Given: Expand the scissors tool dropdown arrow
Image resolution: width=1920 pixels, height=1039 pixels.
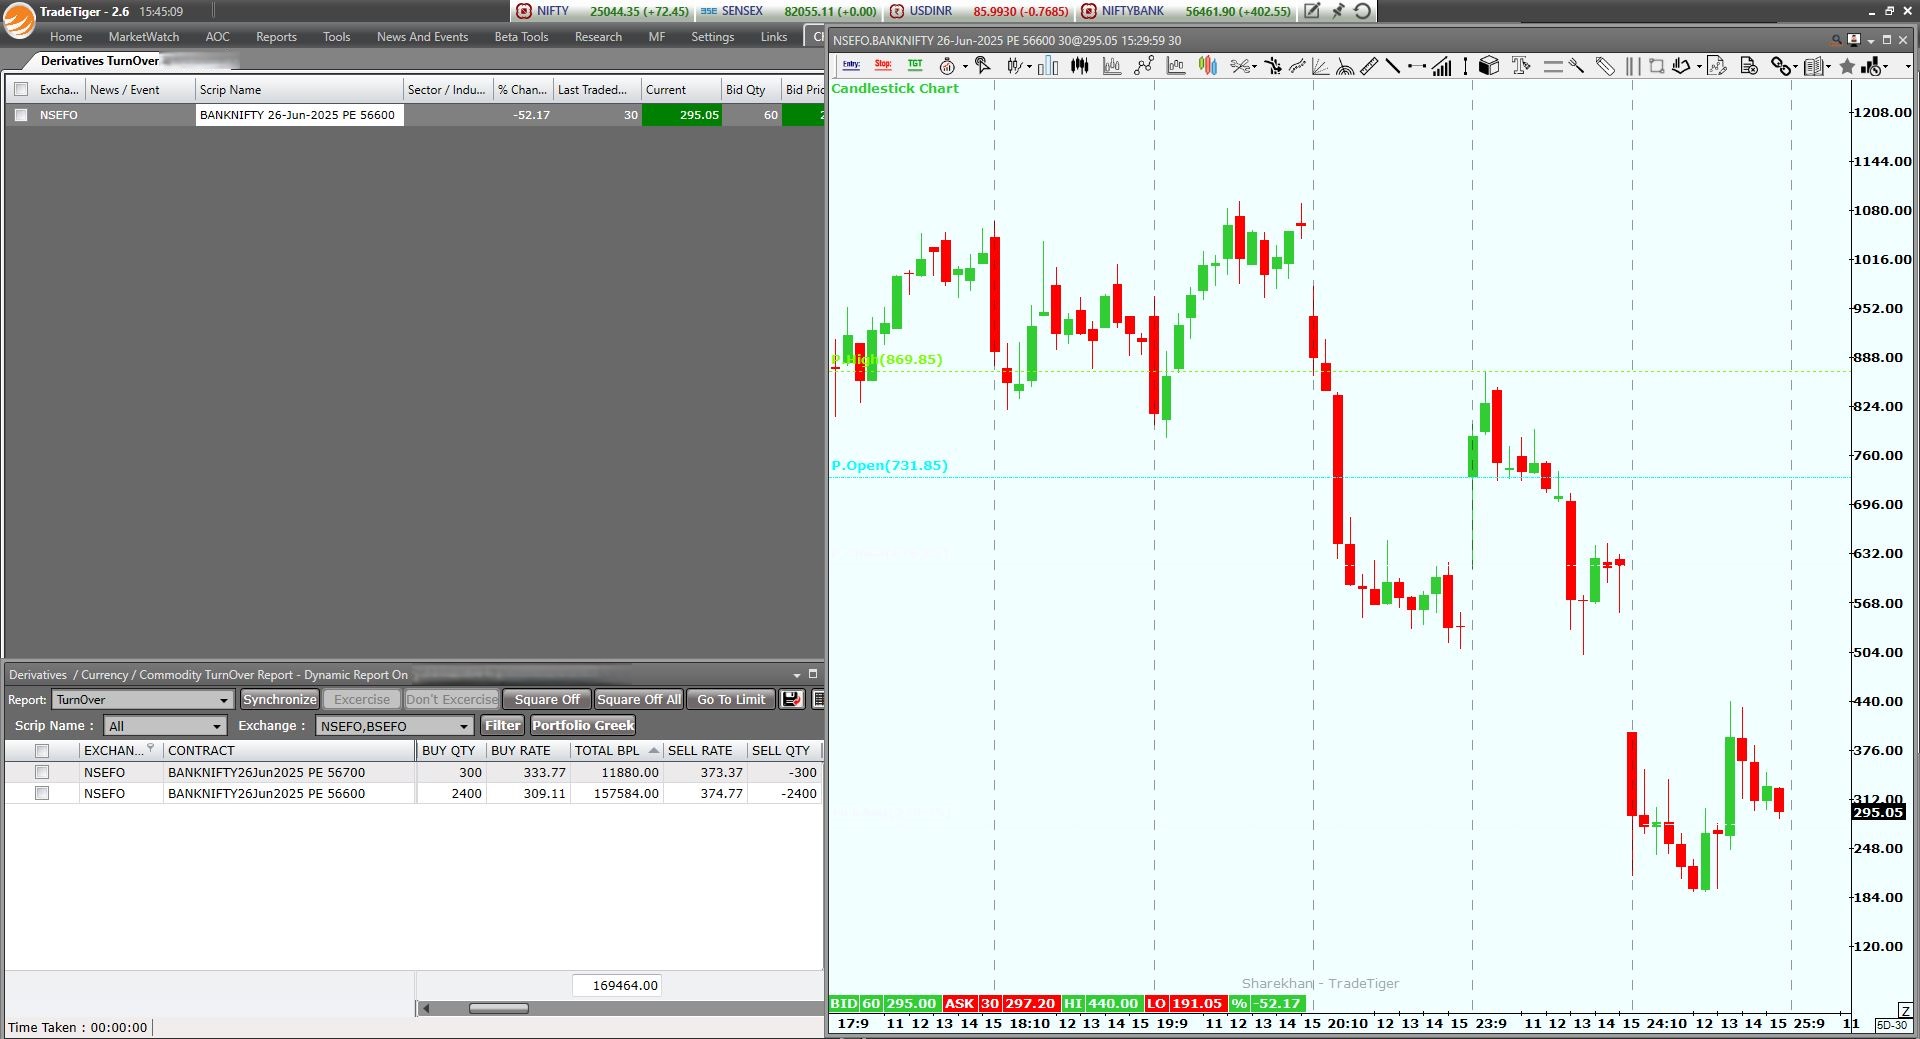Looking at the screenshot, I should pyautogui.click(x=1255, y=67).
